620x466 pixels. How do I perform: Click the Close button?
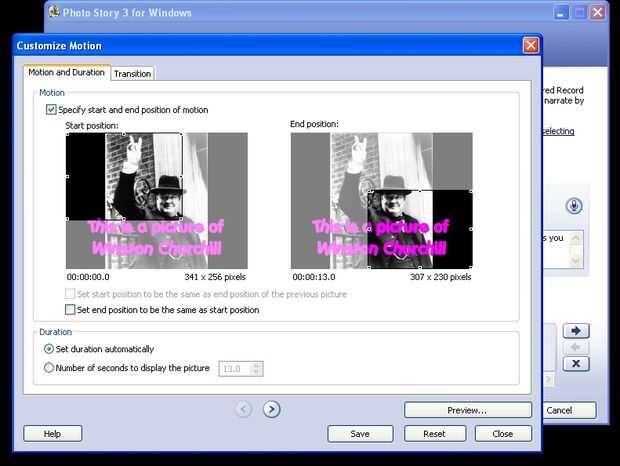(x=503, y=434)
